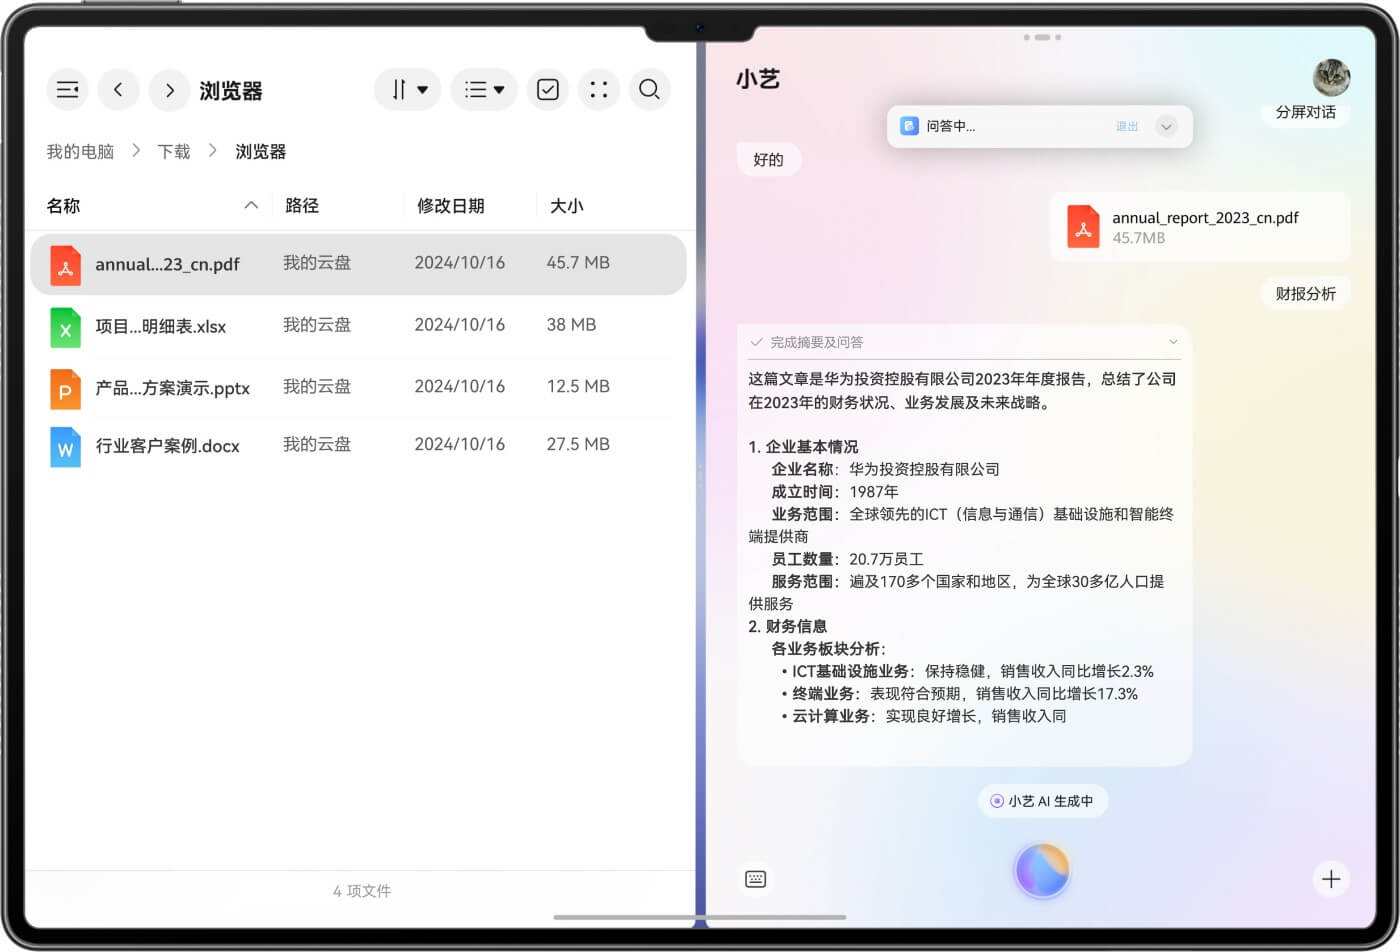Sort by 大小 column header
The width and height of the screenshot is (1400, 952).
pos(567,205)
